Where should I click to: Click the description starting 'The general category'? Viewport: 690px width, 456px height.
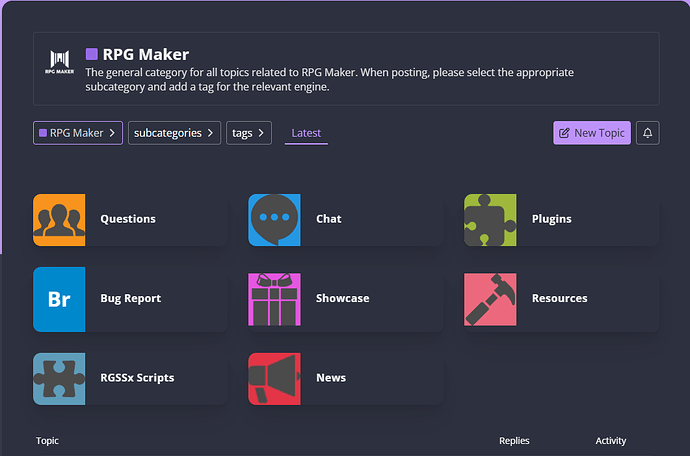pyautogui.click(x=330, y=79)
